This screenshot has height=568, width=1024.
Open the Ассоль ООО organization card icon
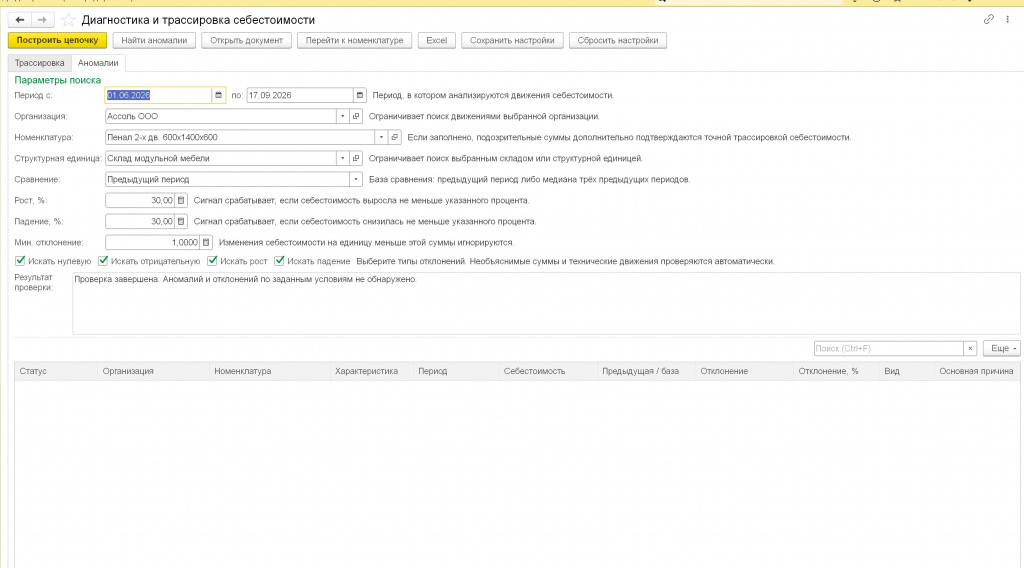click(356, 116)
